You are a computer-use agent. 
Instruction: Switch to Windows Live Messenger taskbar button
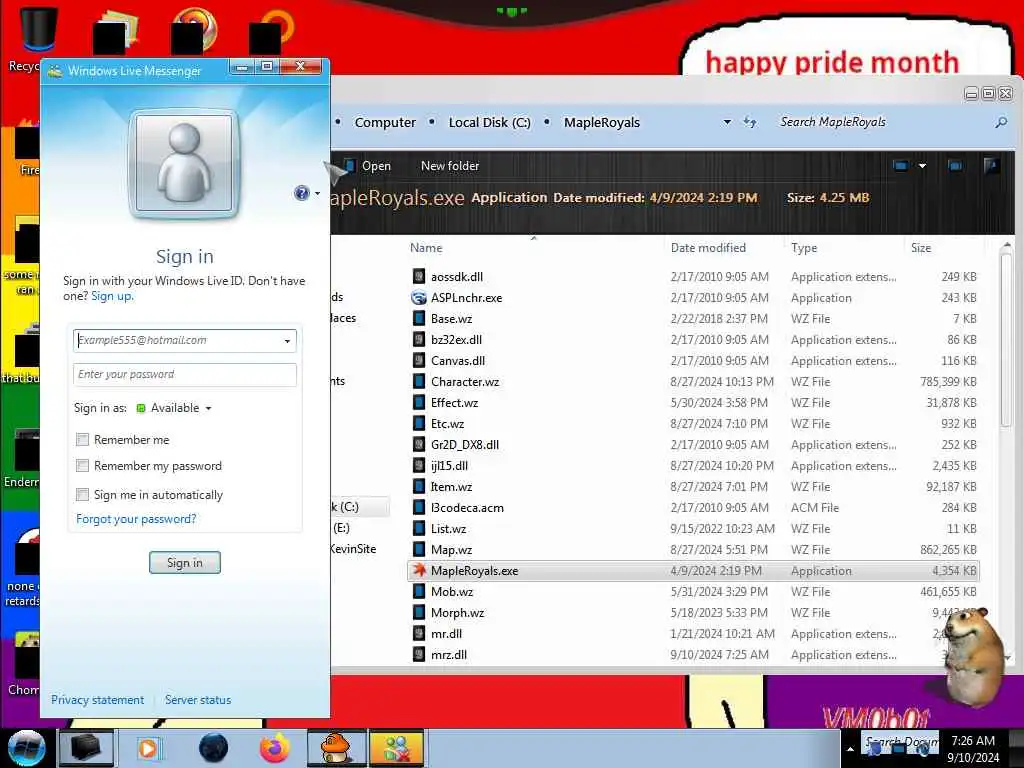[396, 748]
